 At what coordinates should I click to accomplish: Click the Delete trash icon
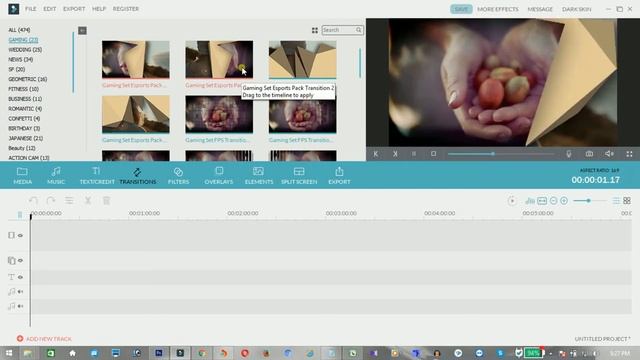(x=106, y=200)
